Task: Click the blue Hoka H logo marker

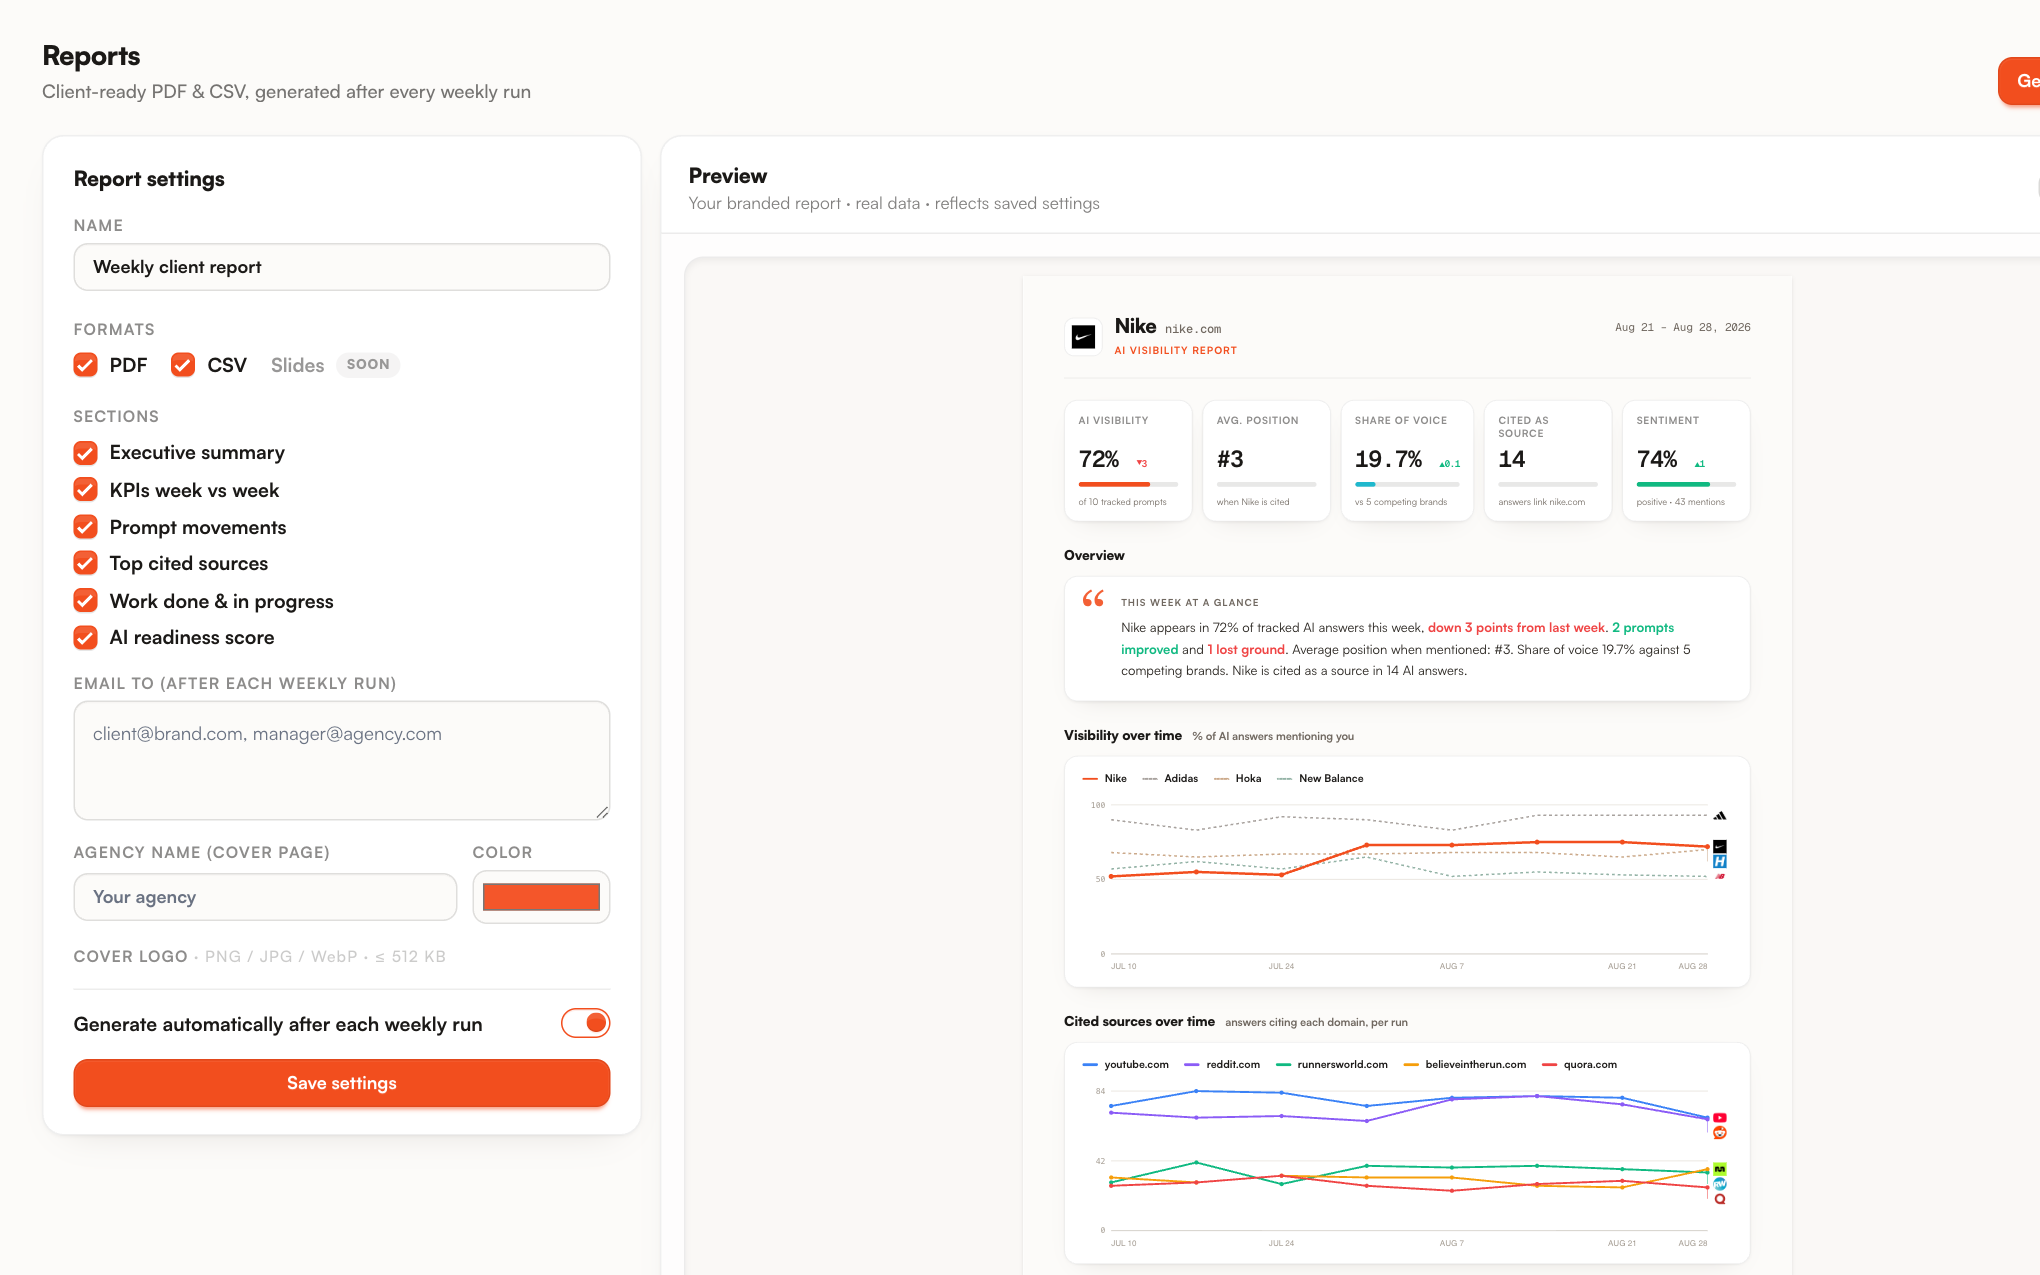Action: pos(1720,861)
